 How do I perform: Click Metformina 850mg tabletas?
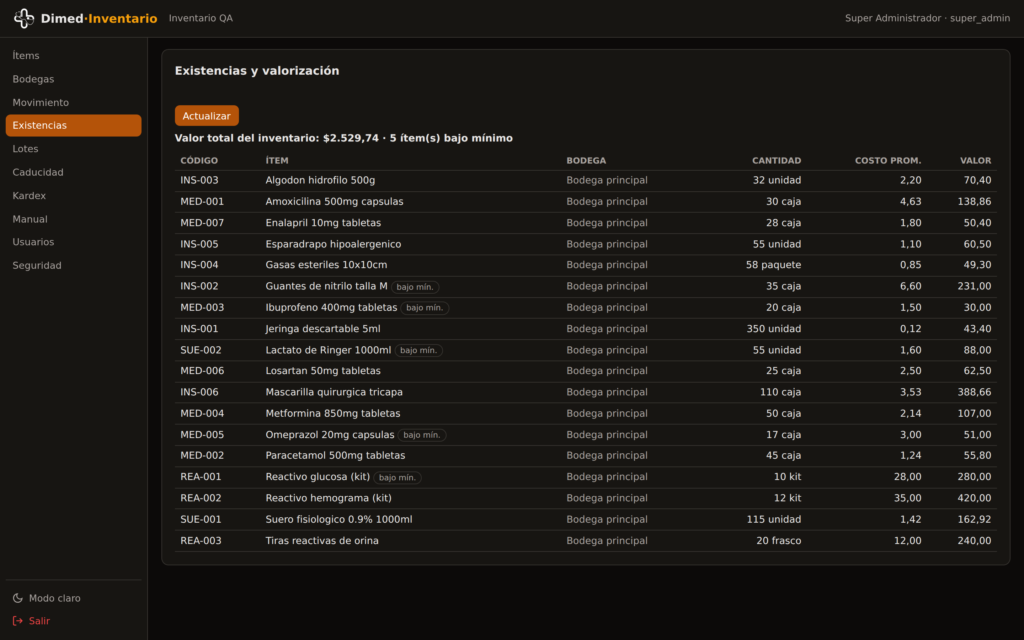332,413
